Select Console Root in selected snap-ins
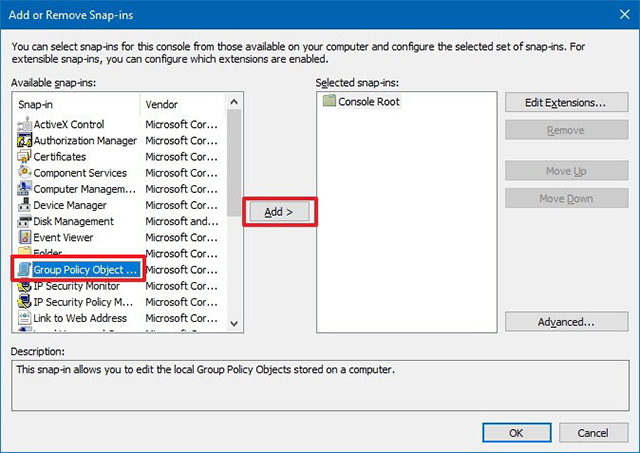This screenshot has height=453, width=640. coord(369,101)
